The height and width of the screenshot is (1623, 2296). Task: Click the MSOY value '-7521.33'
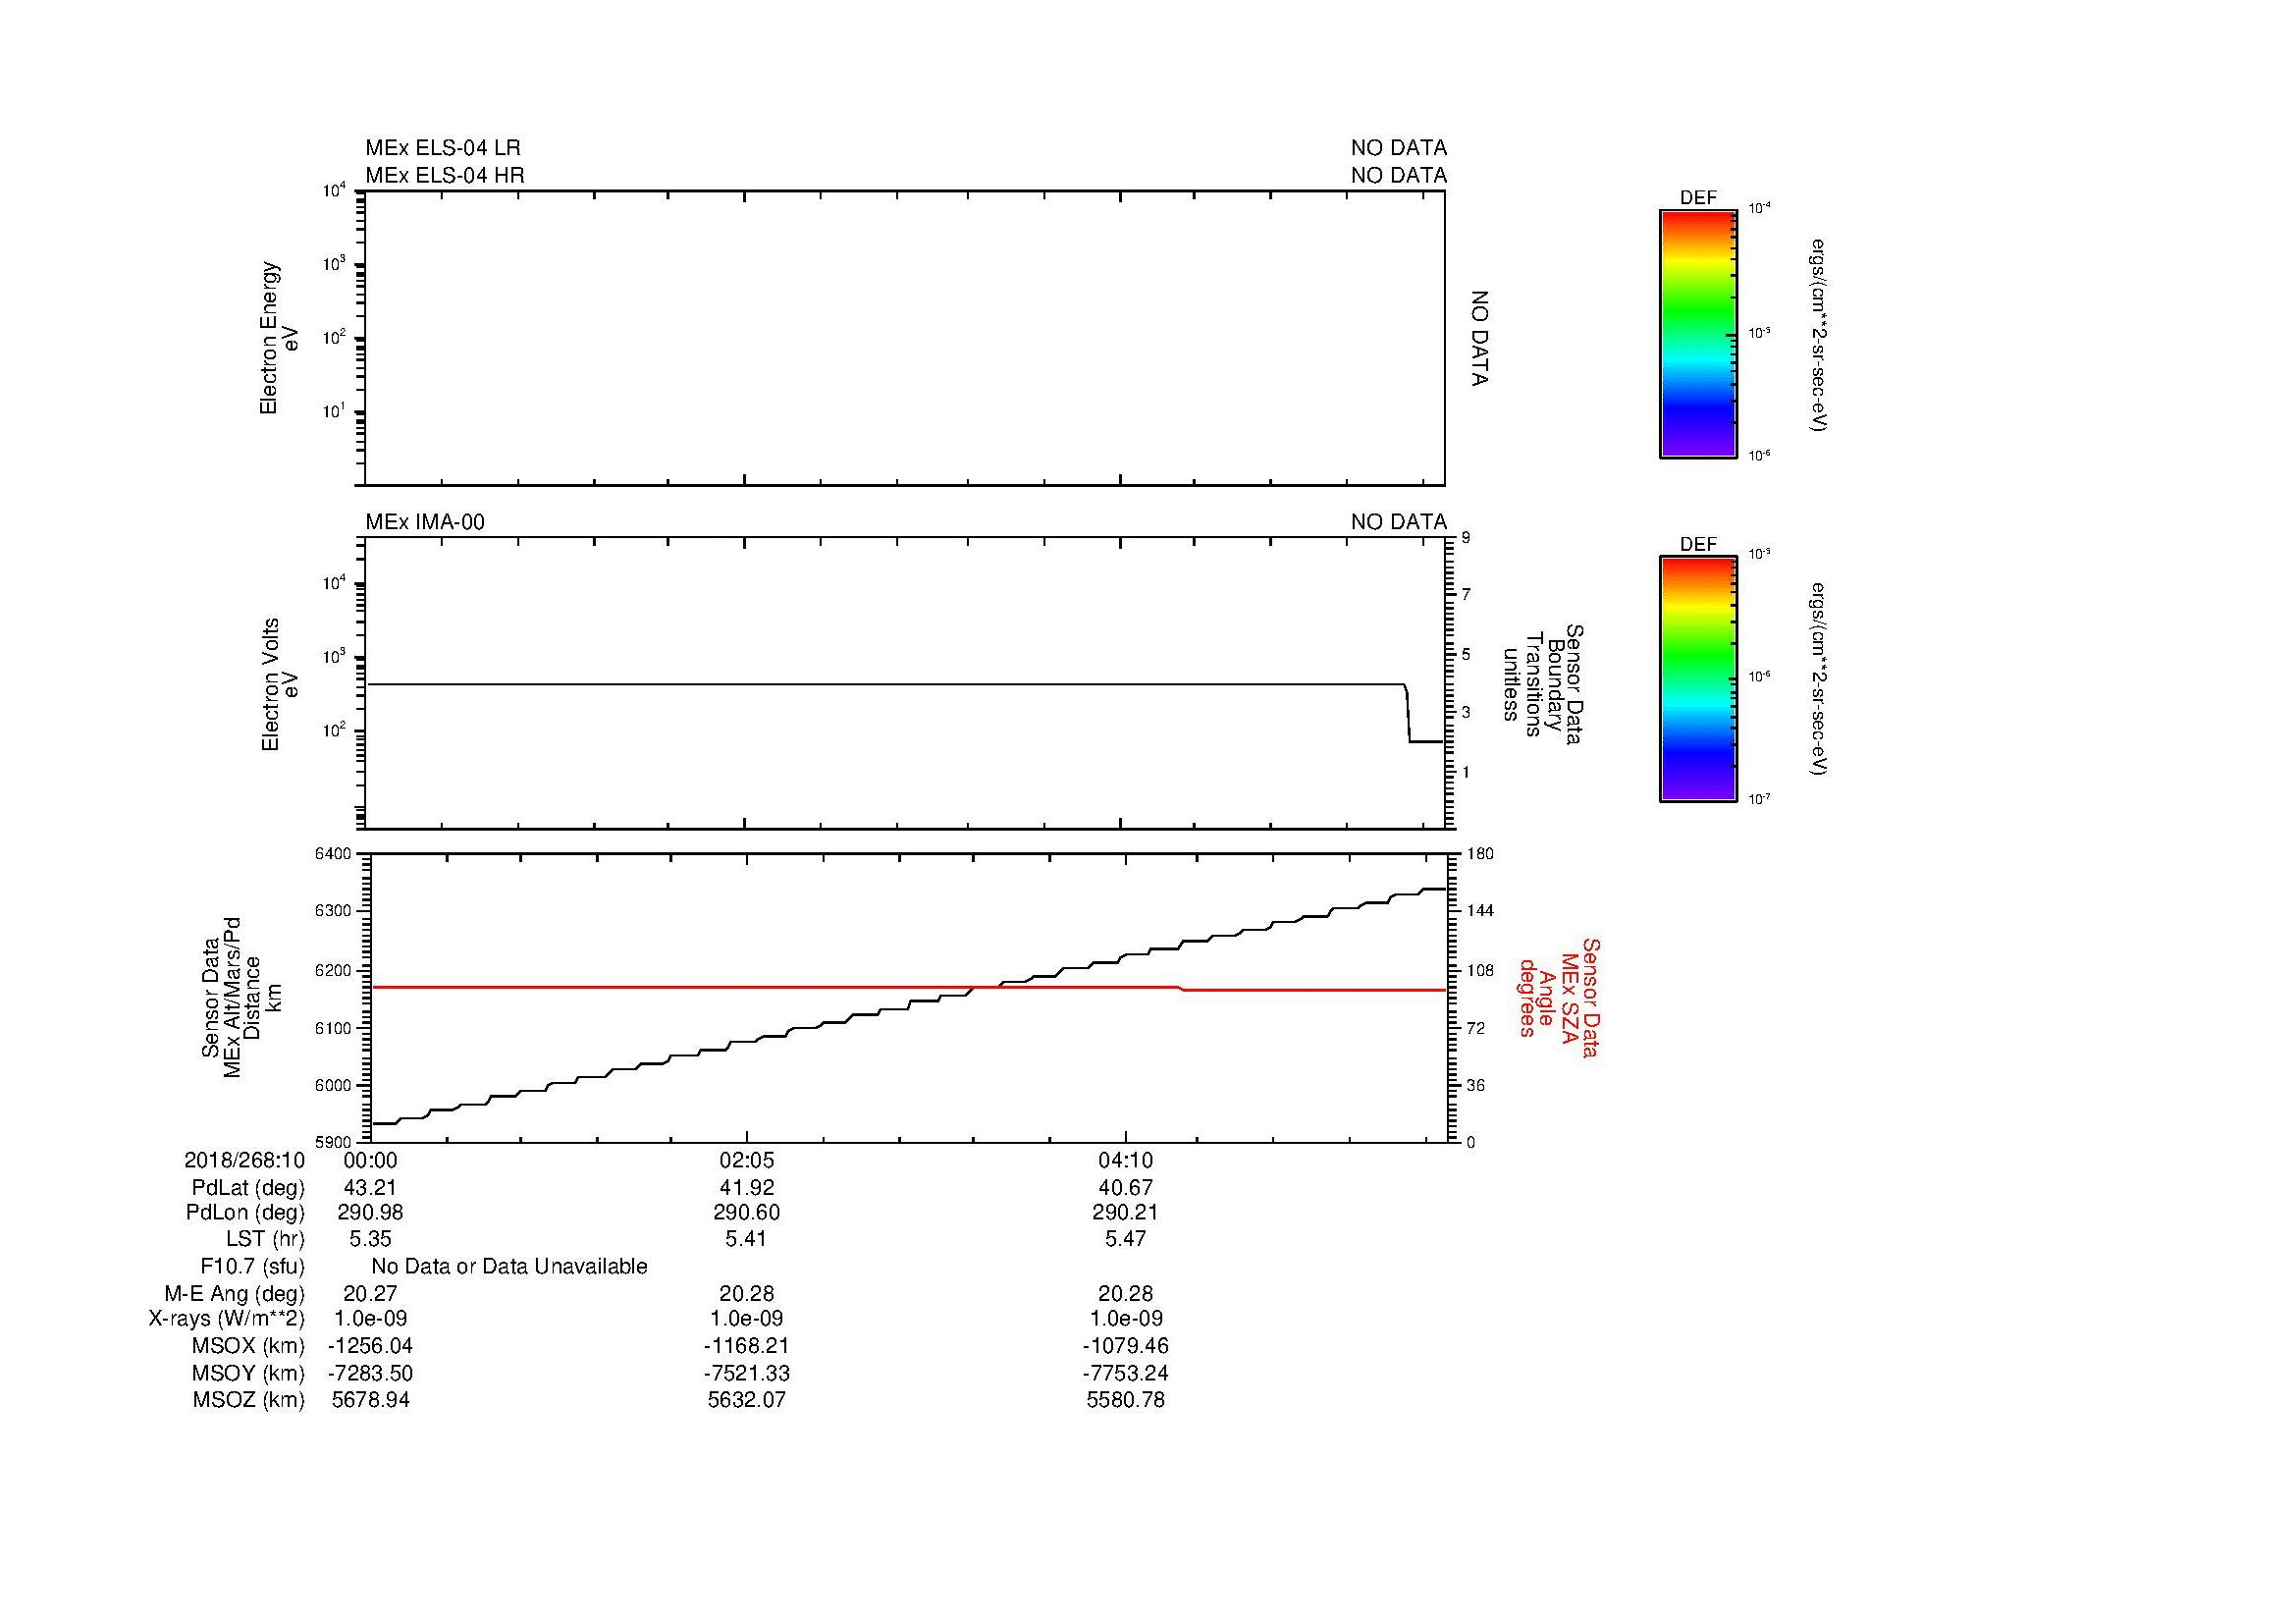tap(747, 1373)
